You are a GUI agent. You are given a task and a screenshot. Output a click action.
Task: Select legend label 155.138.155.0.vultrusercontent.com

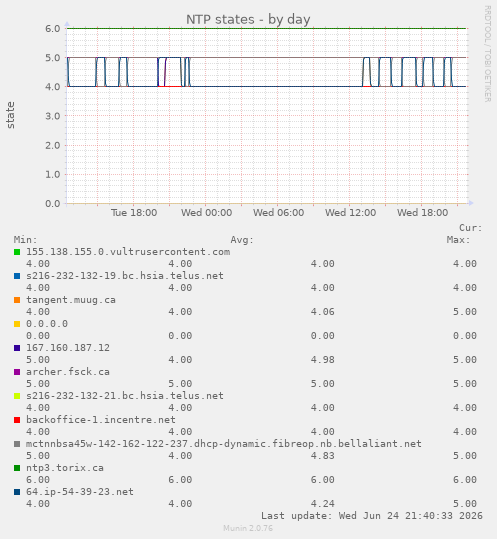click(128, 252)
